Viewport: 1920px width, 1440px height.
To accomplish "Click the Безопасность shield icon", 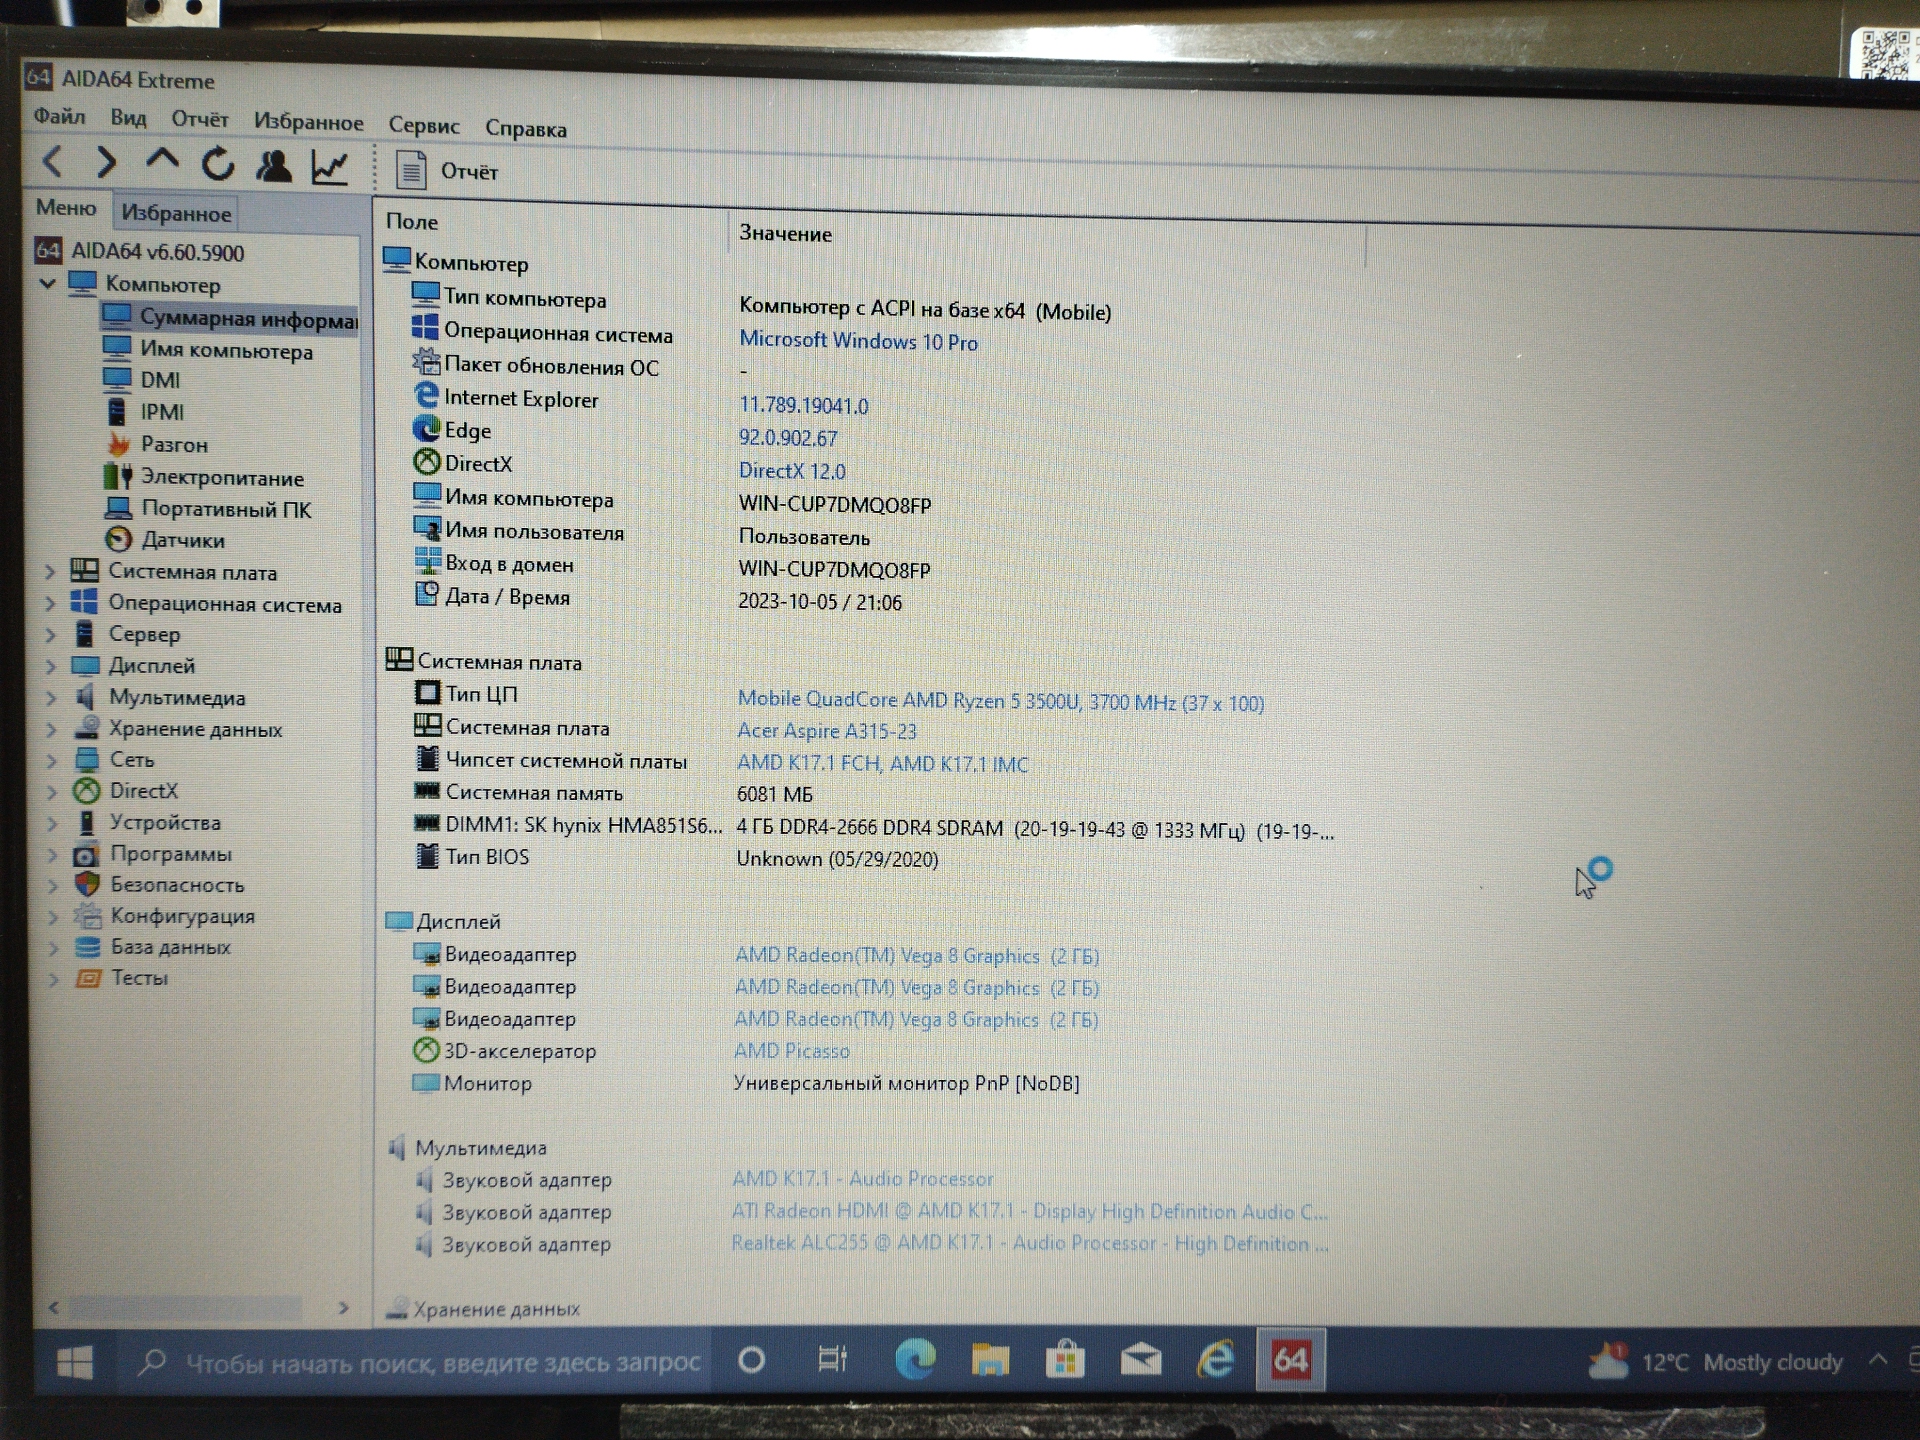I will click(x=88, y=884).
